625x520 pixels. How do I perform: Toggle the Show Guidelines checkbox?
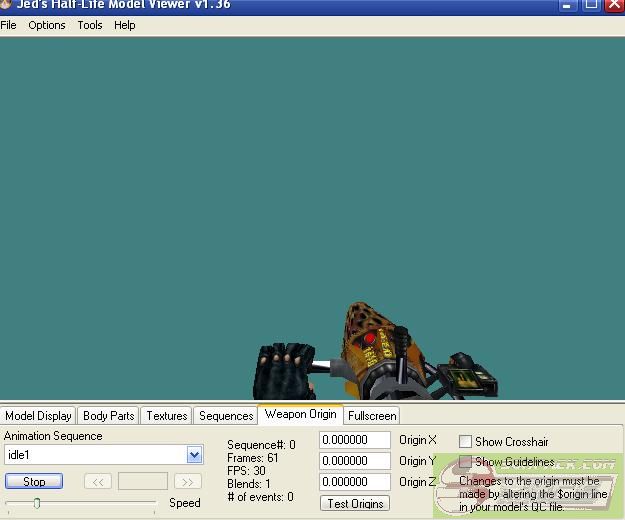pos(465,462)
